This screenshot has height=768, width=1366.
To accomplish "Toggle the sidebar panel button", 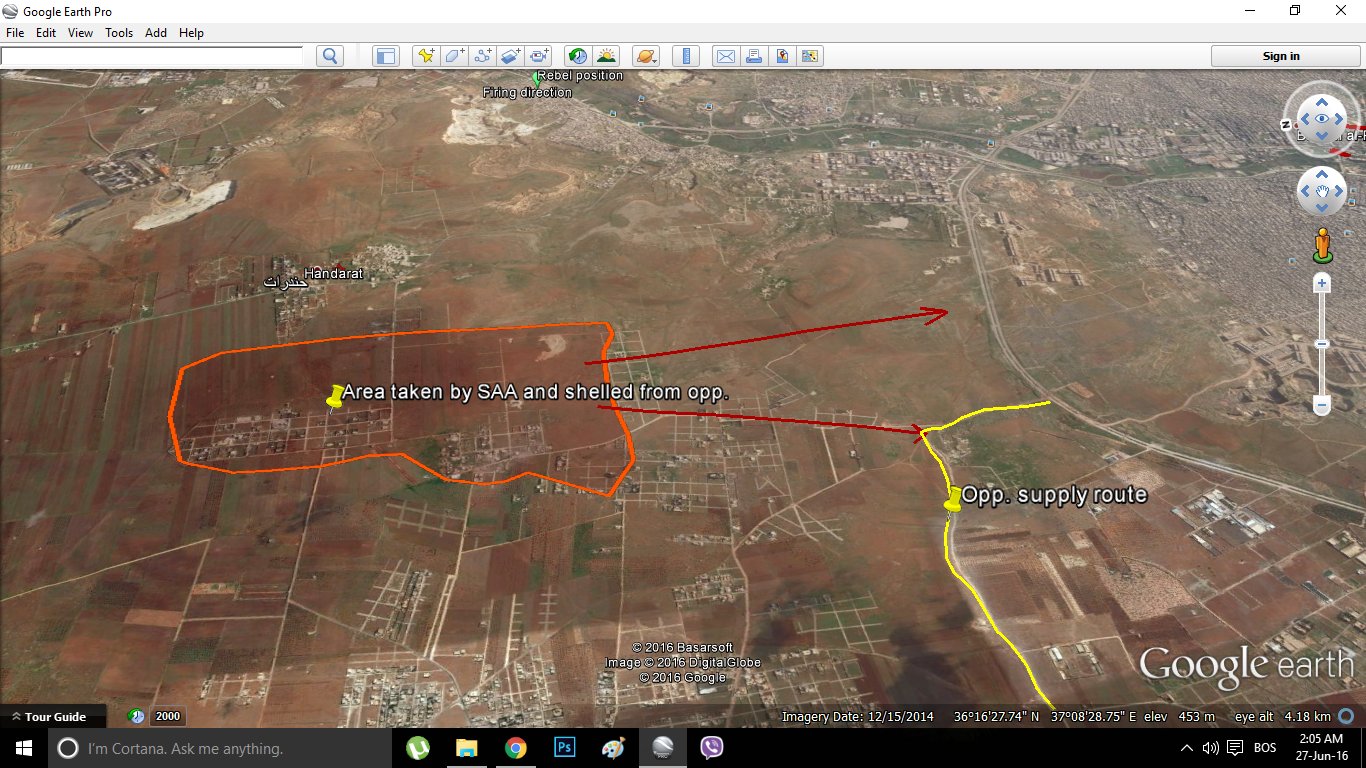I will [x=386, y=56].
